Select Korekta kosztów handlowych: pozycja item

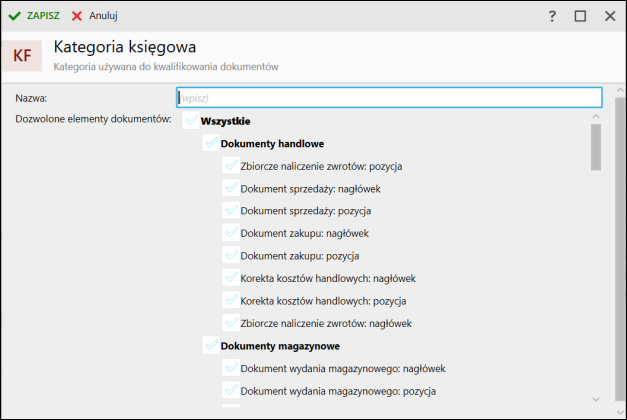point(323,301)
